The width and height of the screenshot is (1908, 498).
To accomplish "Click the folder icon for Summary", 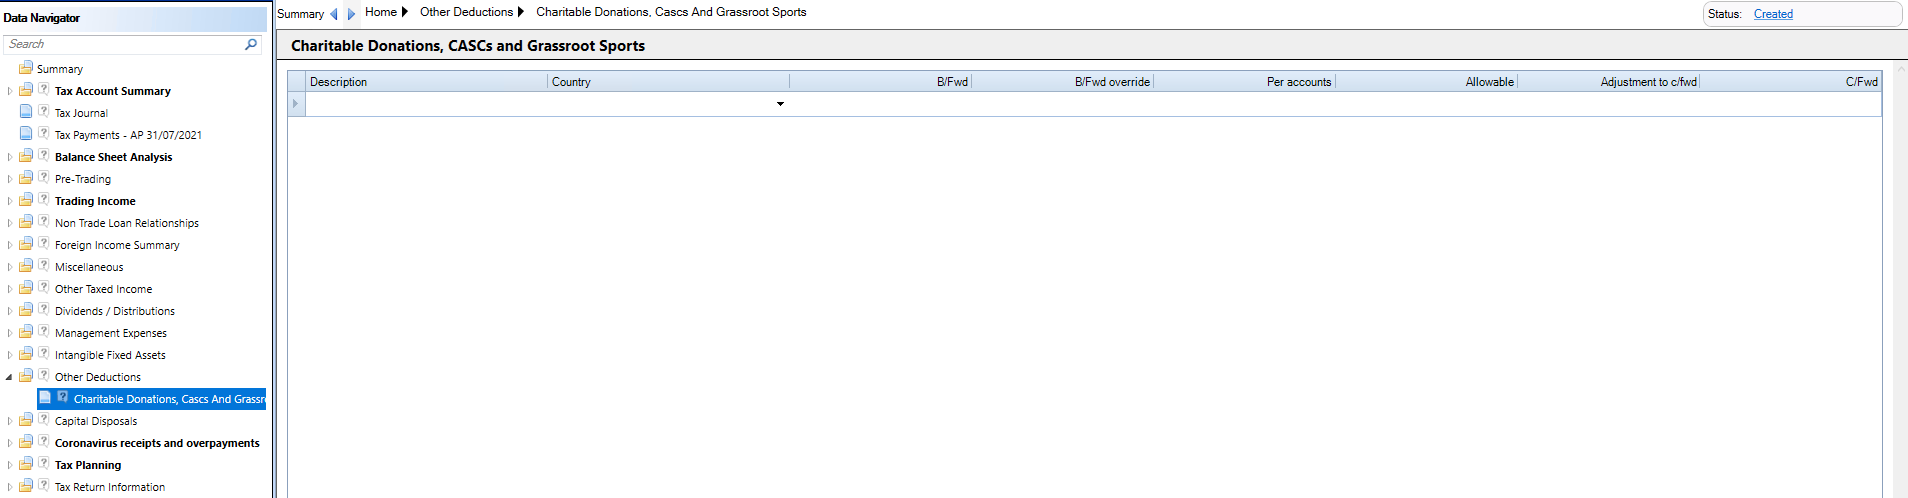I will click(x=26, y=68).
